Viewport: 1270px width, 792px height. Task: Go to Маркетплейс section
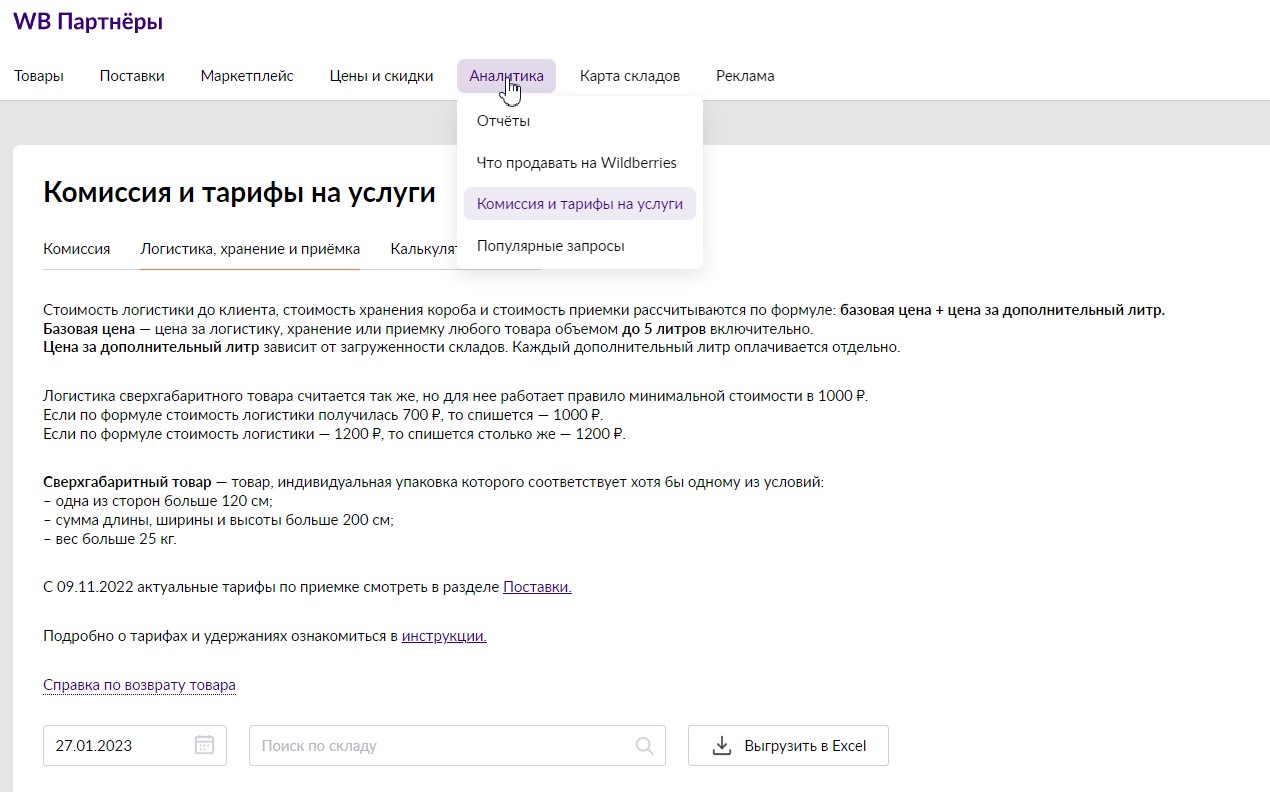(247, 76)
